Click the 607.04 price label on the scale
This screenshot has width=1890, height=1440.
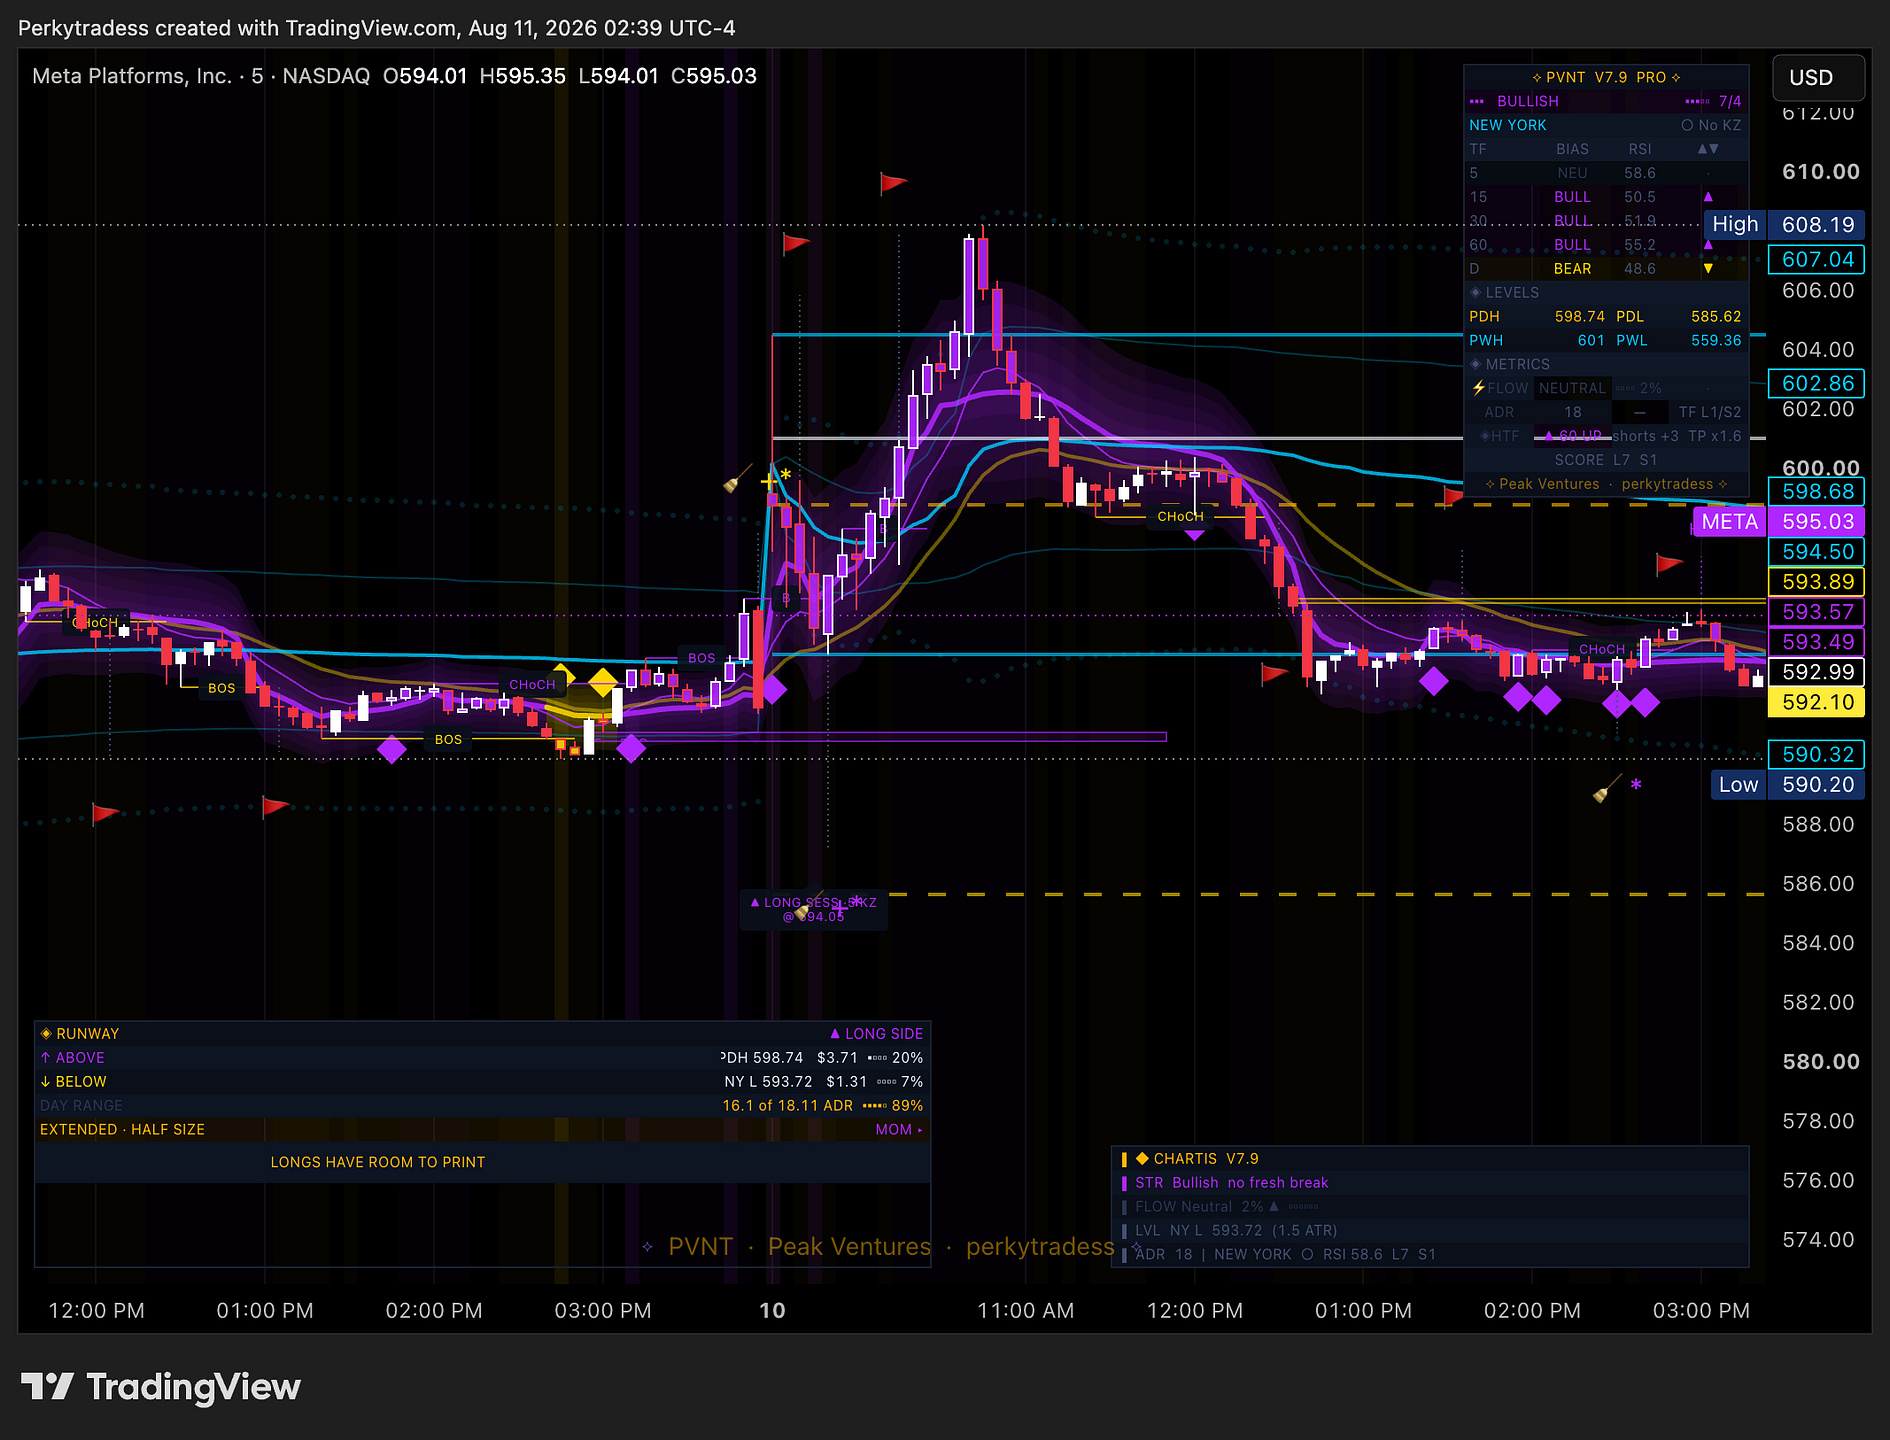[x=1817, y=259]
